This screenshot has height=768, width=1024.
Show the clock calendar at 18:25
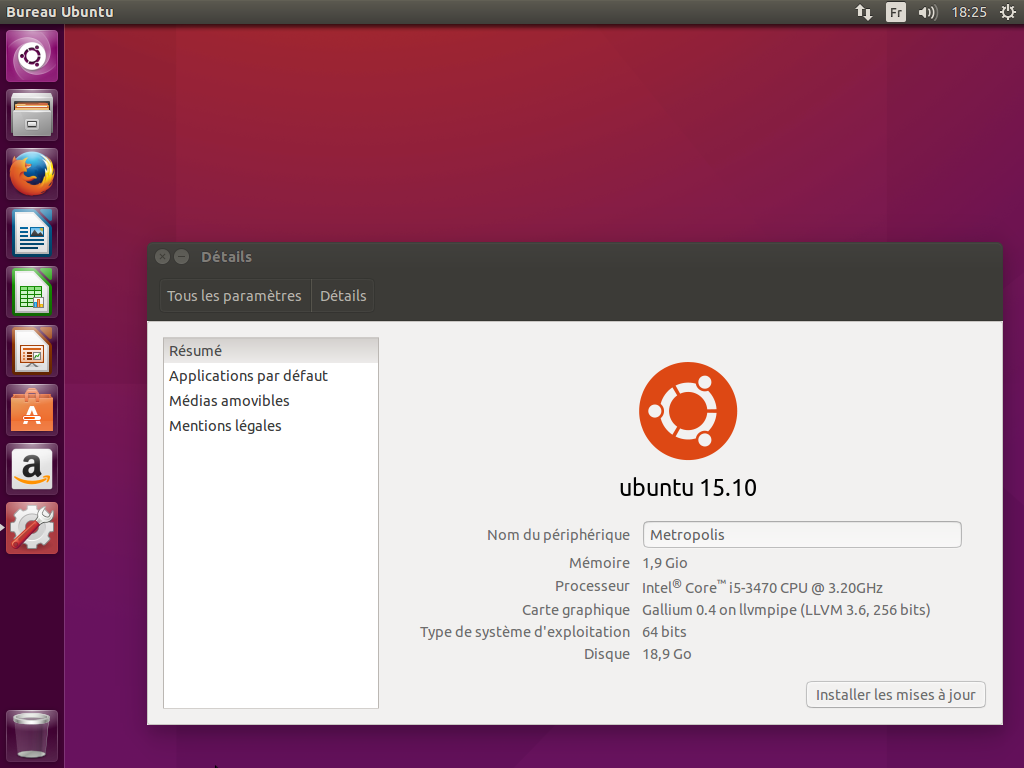coord(969,12)
